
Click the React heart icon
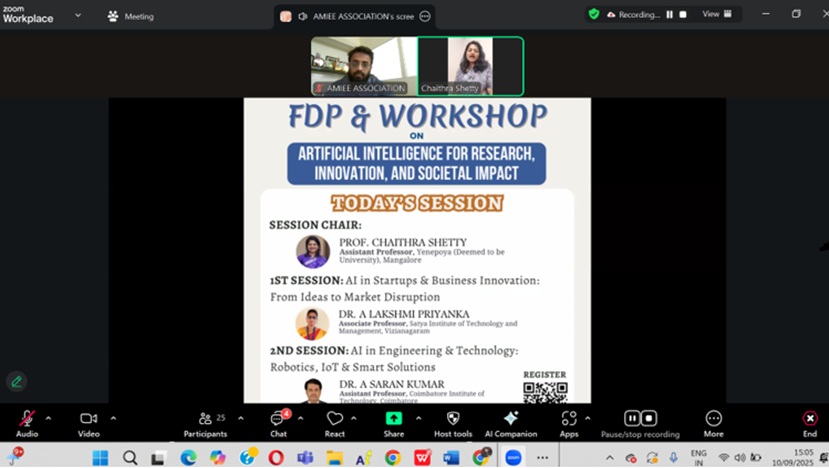tap(334, 419)
